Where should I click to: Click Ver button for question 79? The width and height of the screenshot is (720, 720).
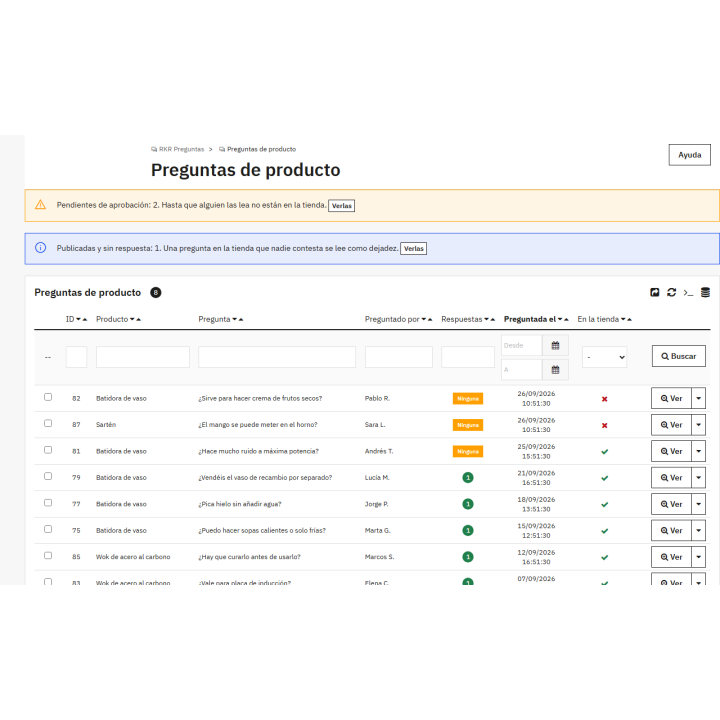[x=671, y=478]
